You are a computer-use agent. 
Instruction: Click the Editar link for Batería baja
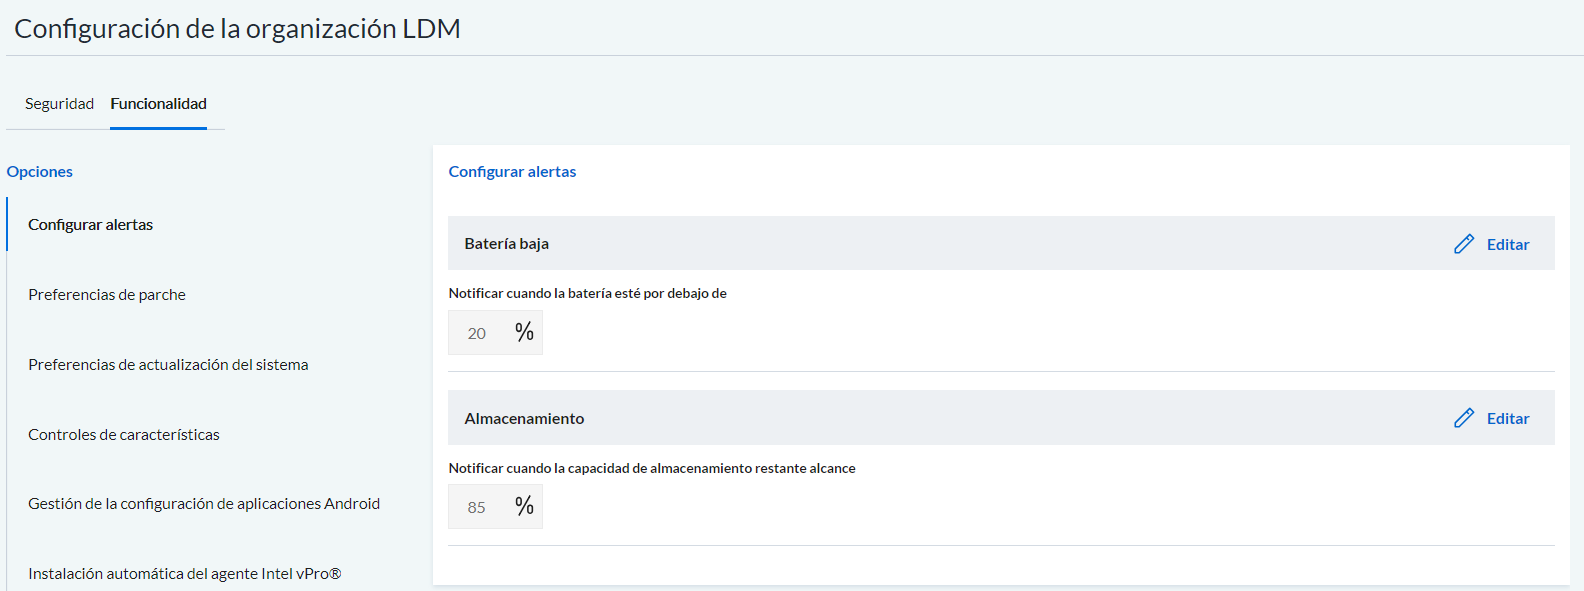1508,244
